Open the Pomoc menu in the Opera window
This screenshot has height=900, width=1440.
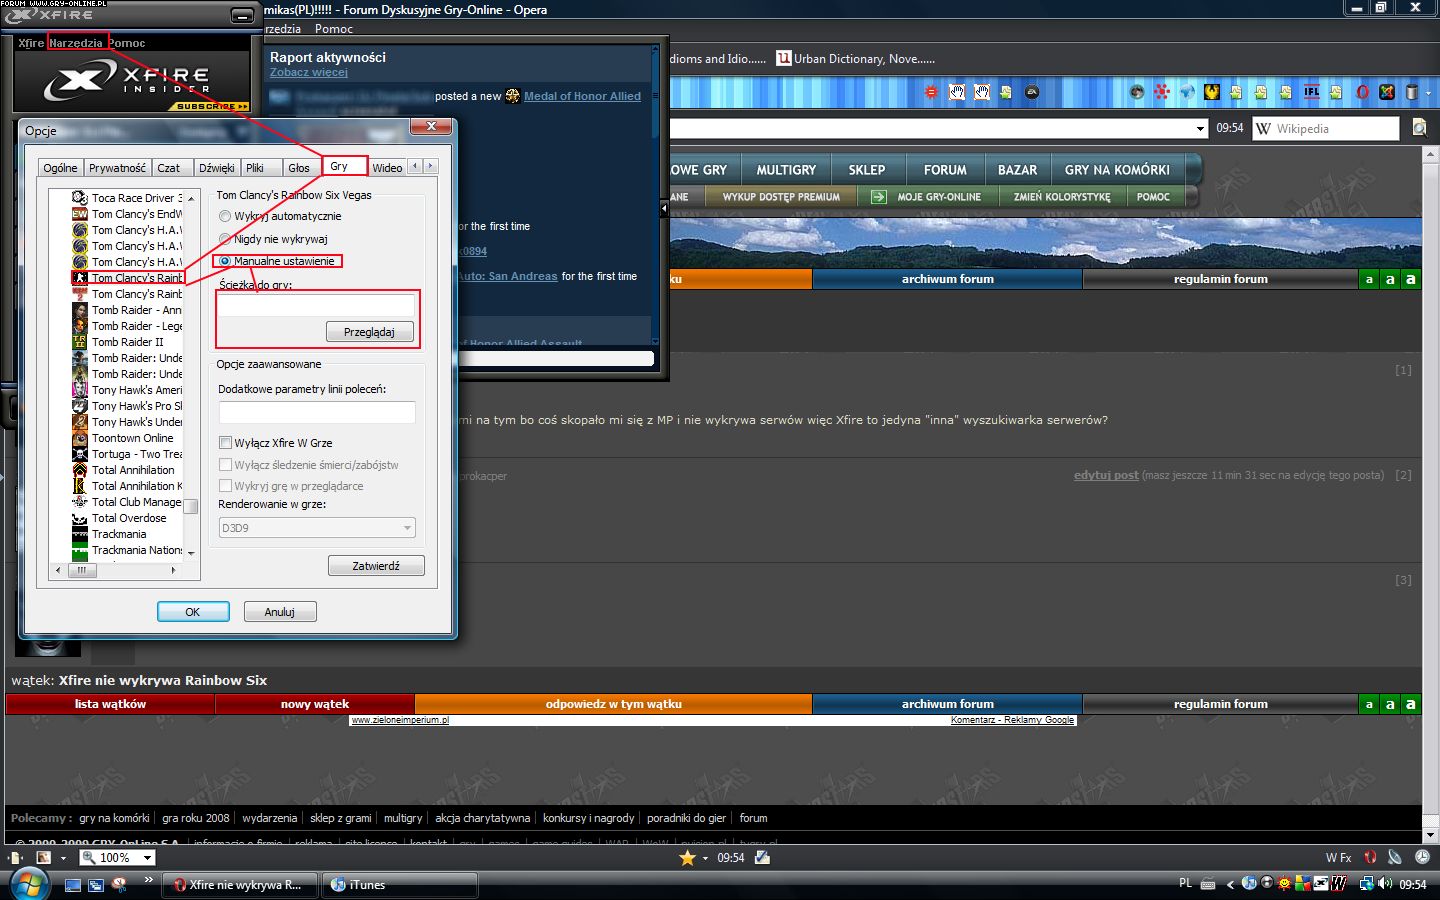[334, 29]
